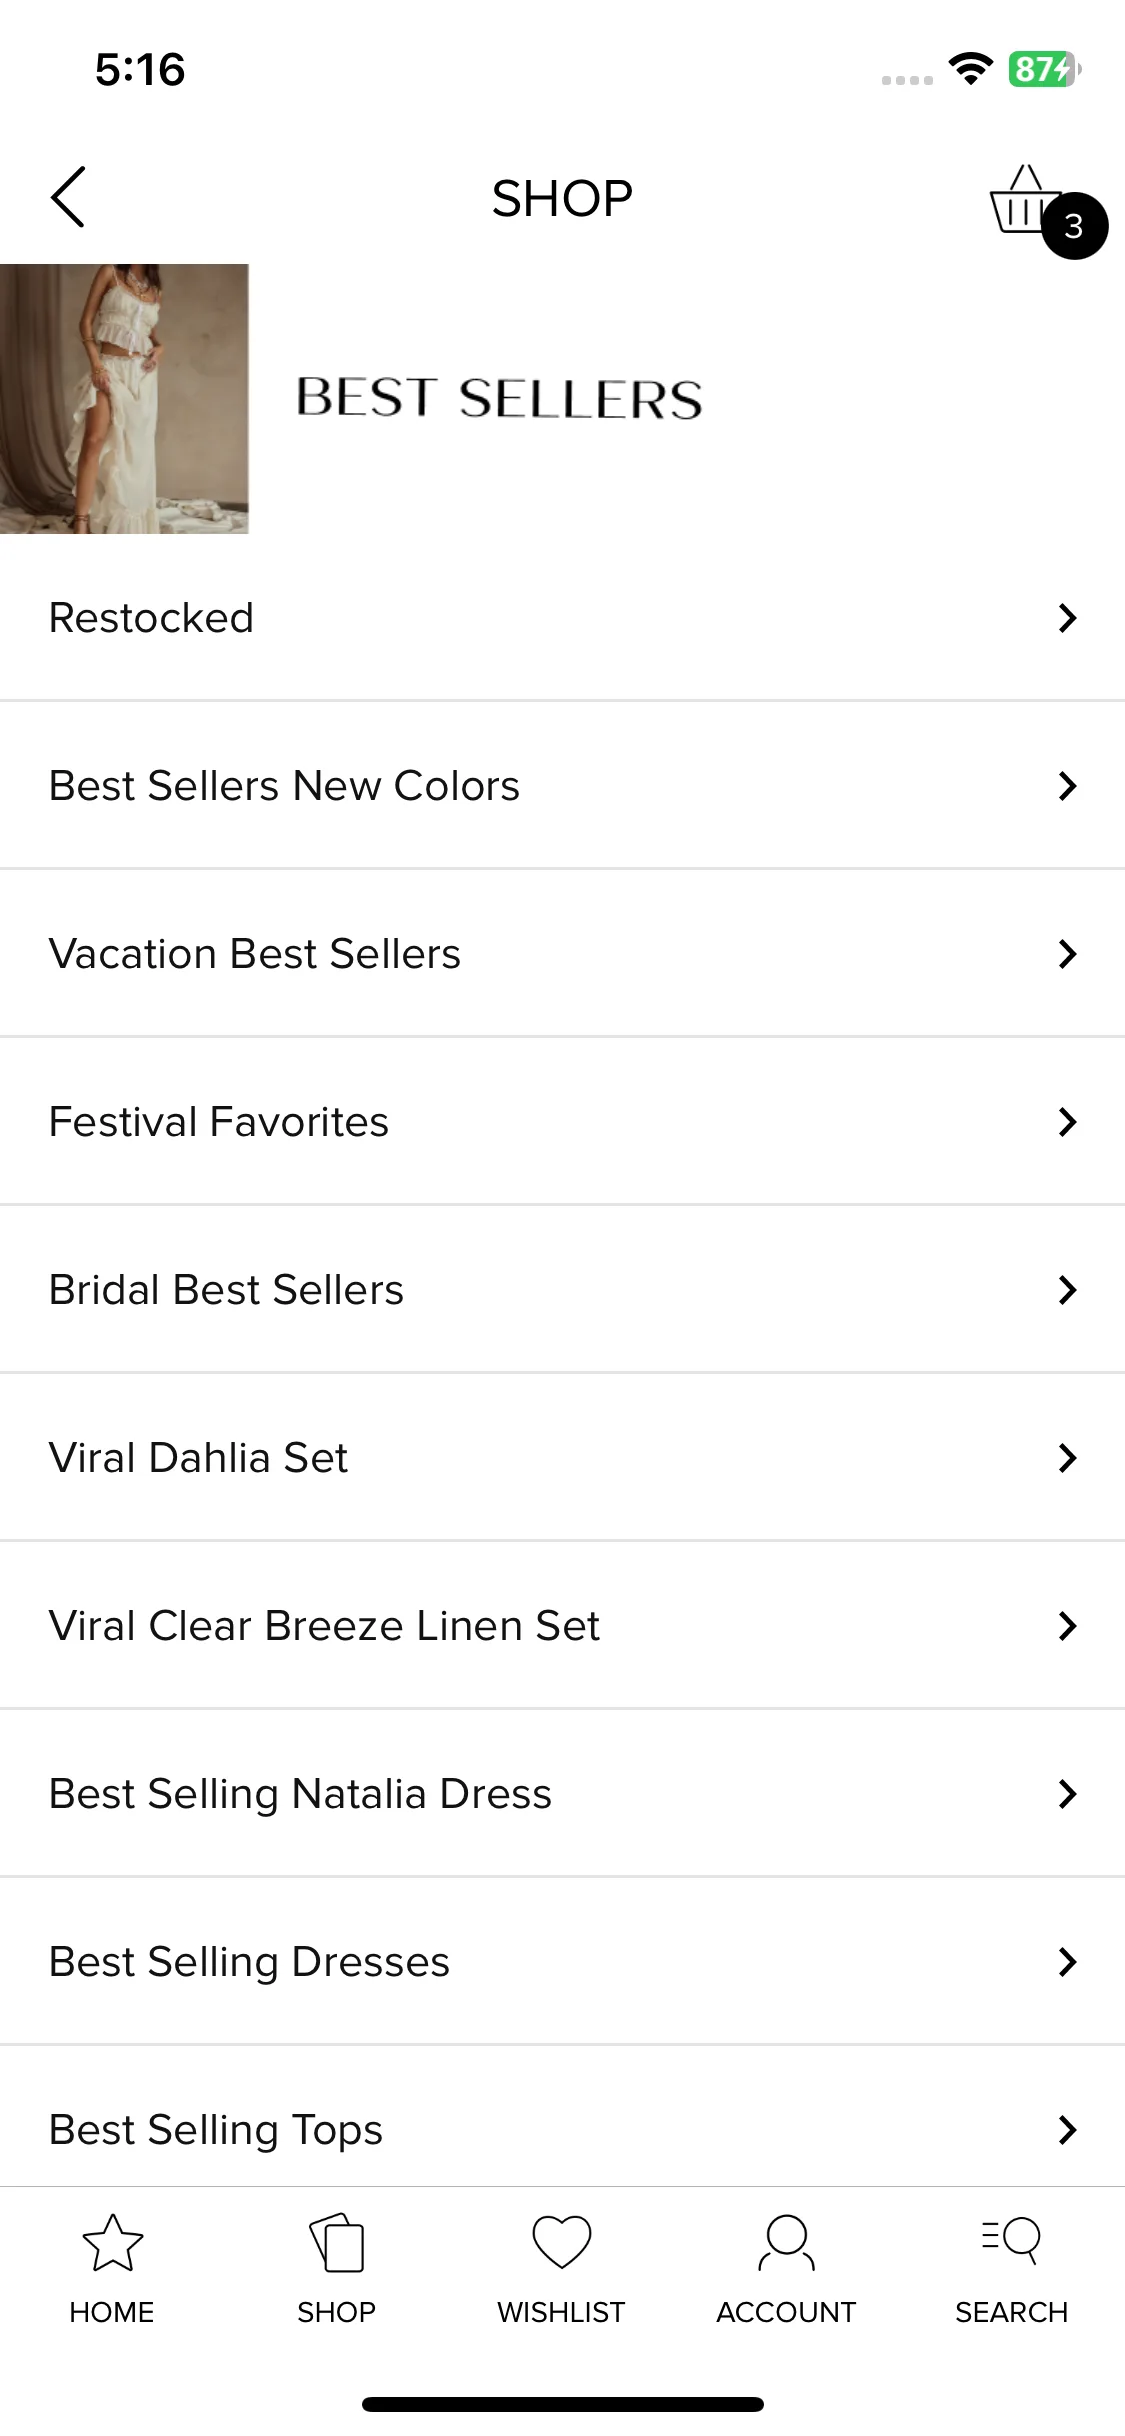Expand the Festival Favorites chevron
Image resolution: width=1125 pixels, height=2436 pixels.
(x=1067, y=1122)
